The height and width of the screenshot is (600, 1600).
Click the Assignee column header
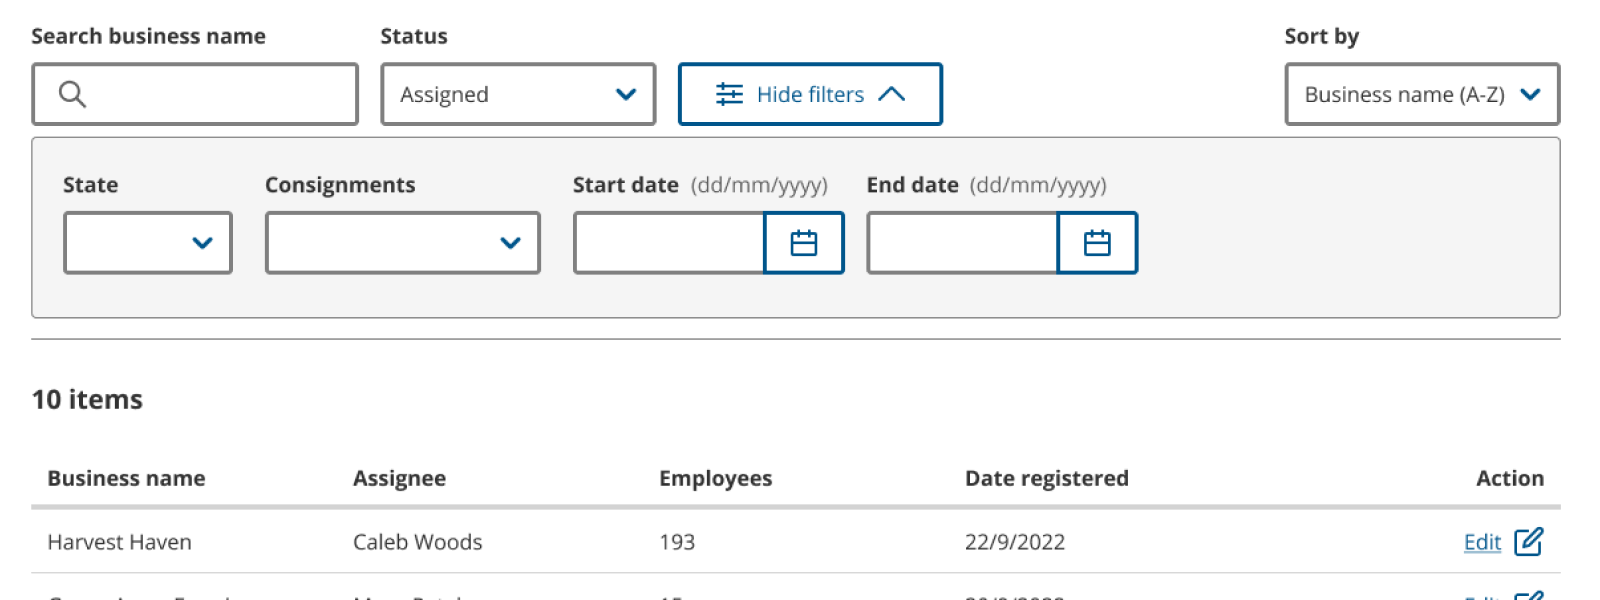click(x=399, y=478)
